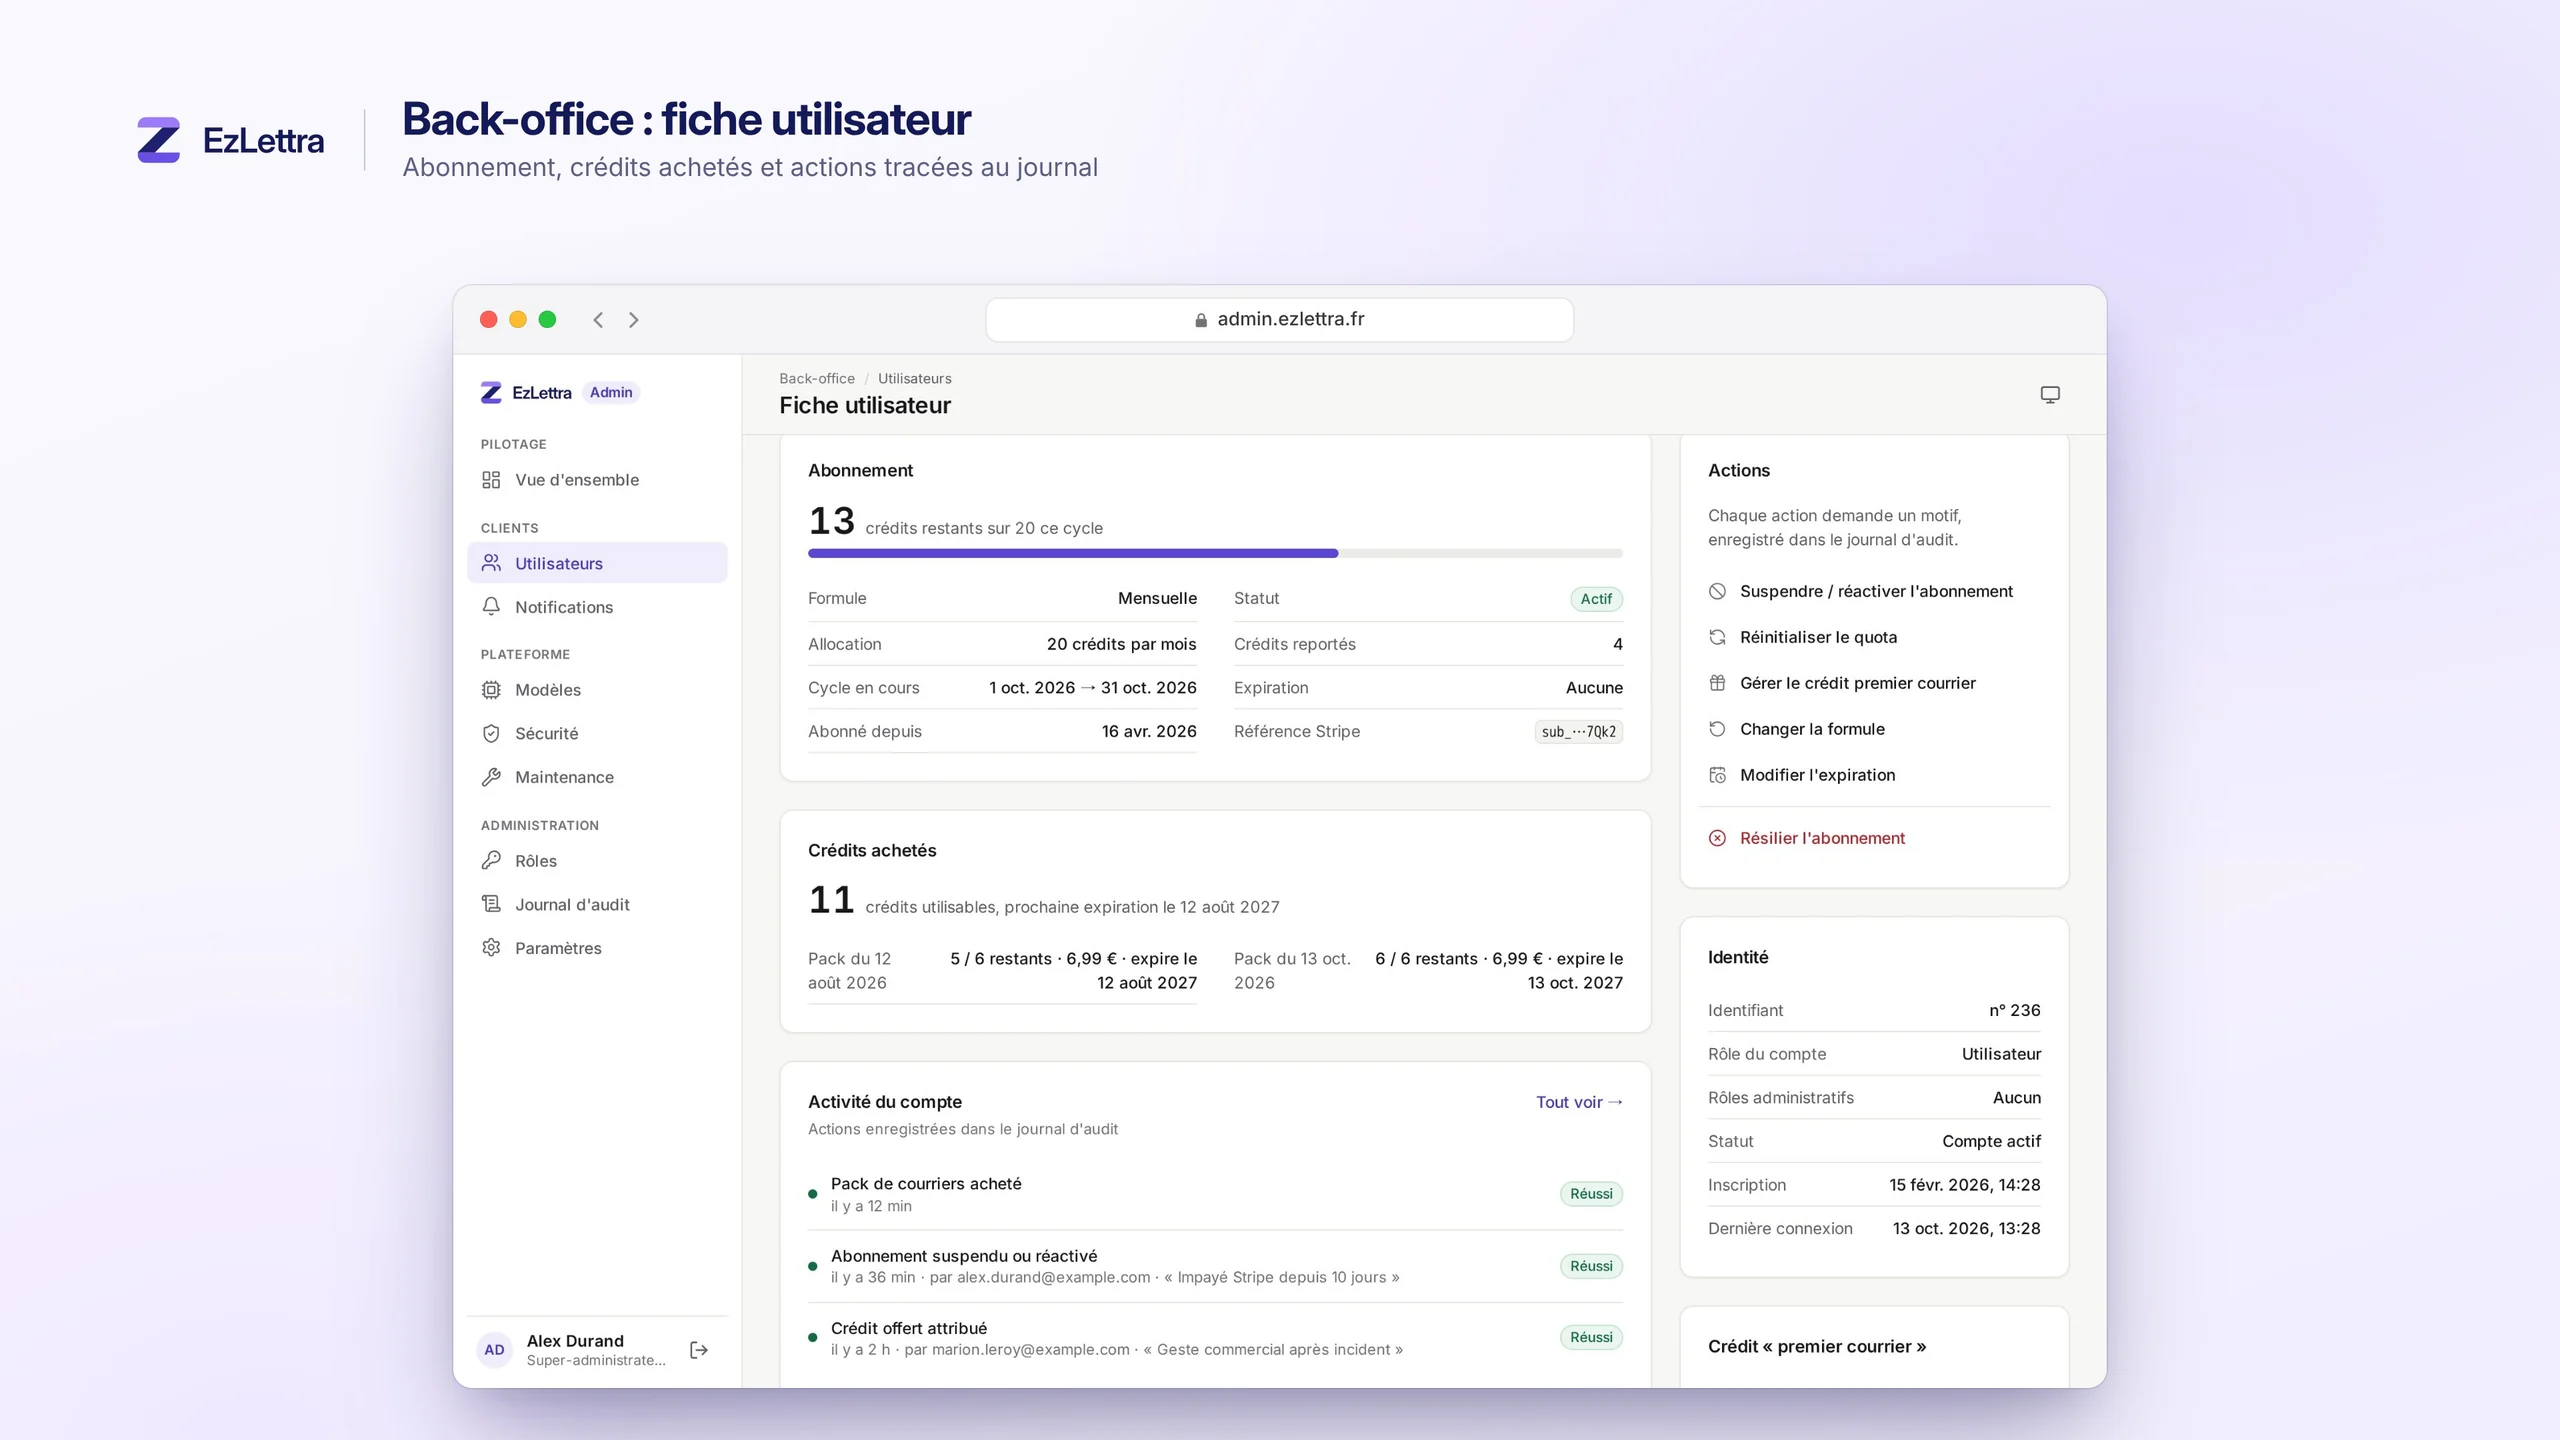Go forward with the browser forward arrow

(x=634, y=320)
